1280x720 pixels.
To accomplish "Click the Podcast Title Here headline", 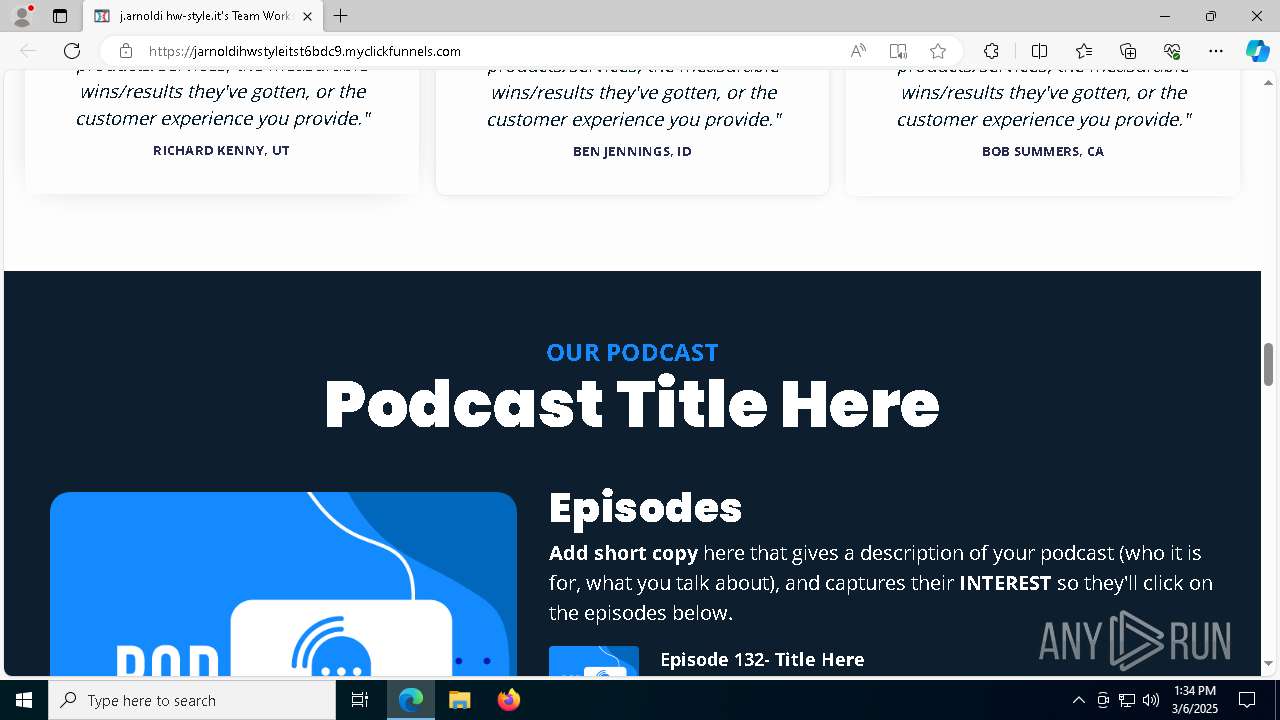I will coord(632,404).
